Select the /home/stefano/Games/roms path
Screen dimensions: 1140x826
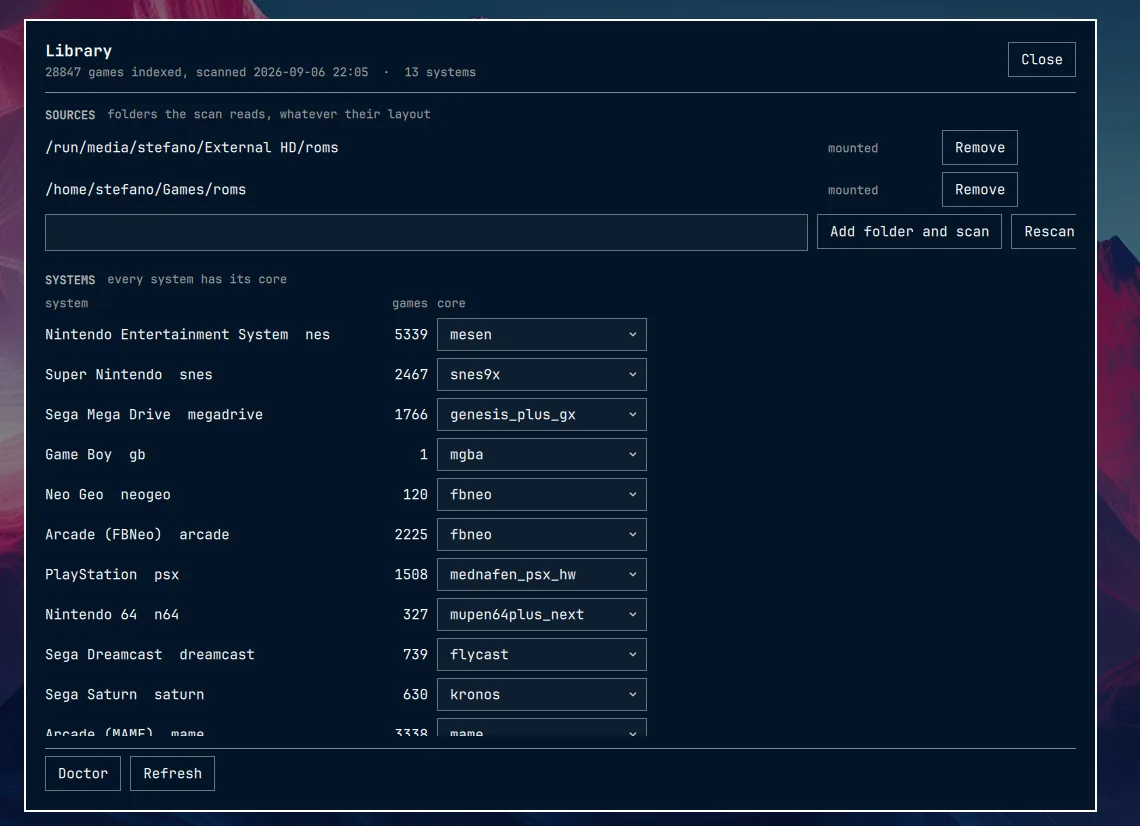145,190
